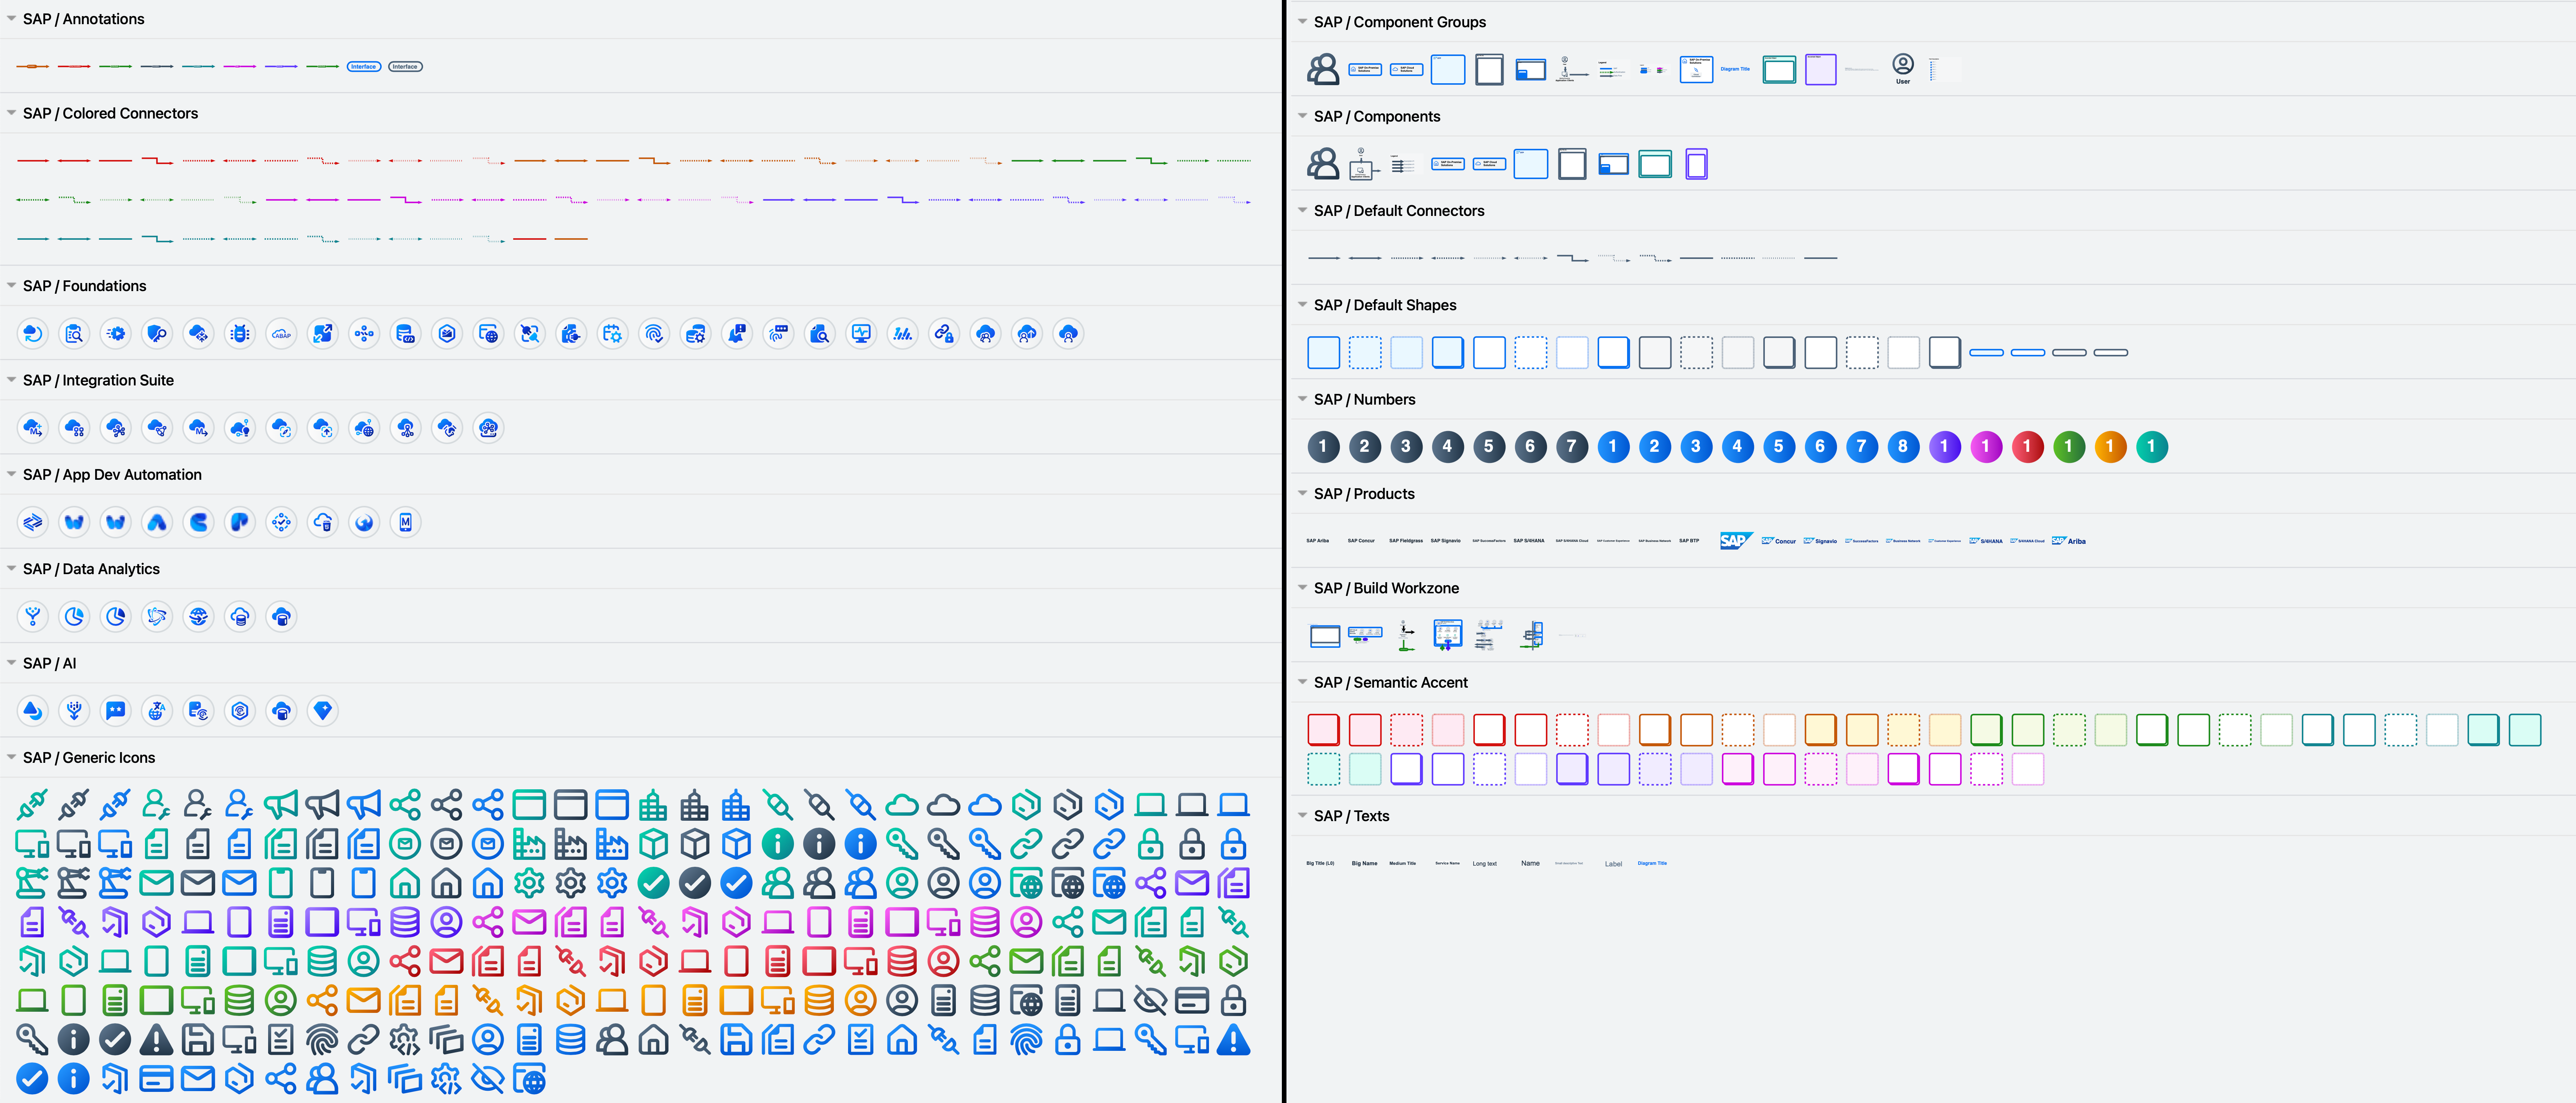This screenshot has width=2576, height=1103.
Task: Select the warning triangle icon in Generic Icons
Action: [1233, 1040]
